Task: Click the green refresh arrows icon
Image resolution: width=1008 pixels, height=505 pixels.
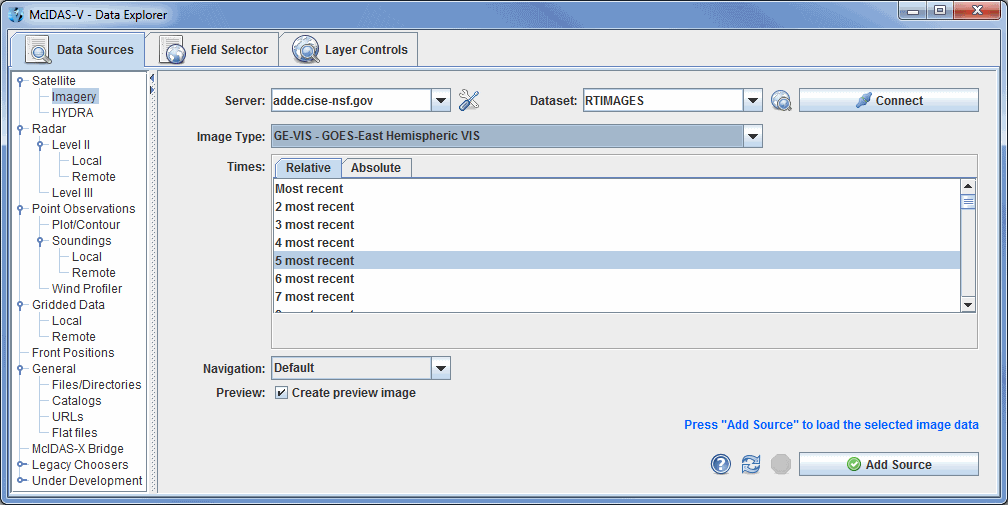Action: [751, 464]
